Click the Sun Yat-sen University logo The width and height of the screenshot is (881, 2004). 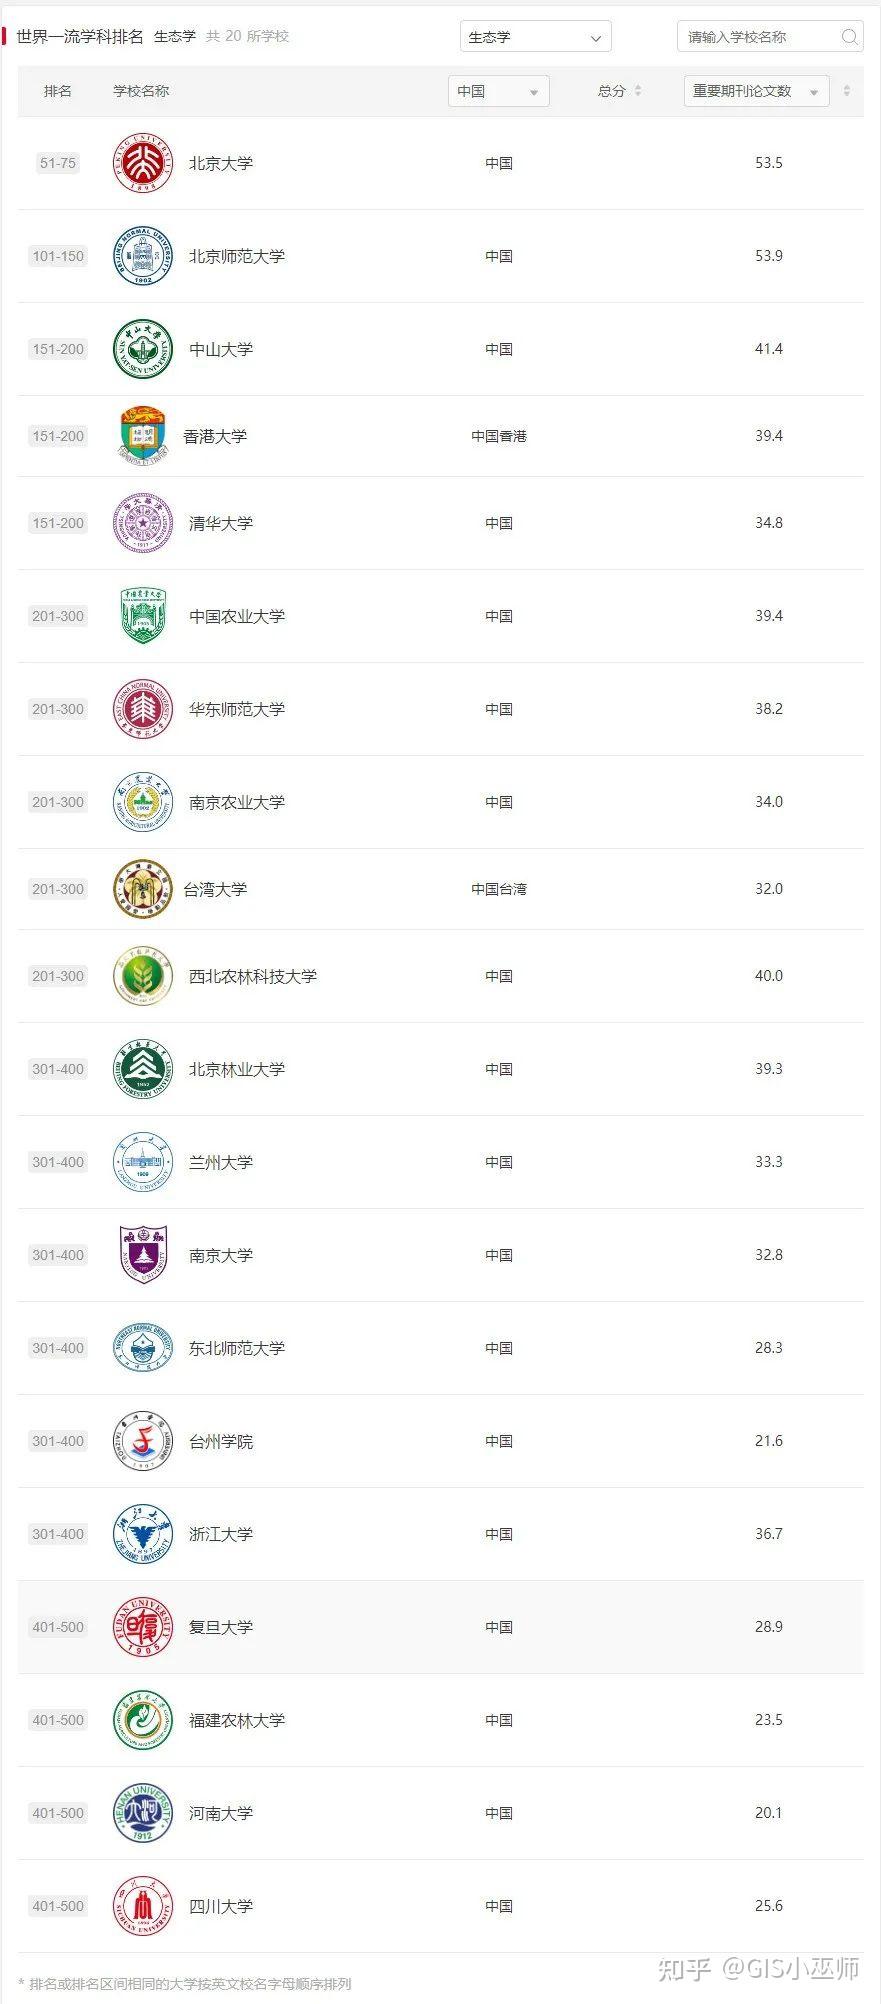(x=143, y=349)
